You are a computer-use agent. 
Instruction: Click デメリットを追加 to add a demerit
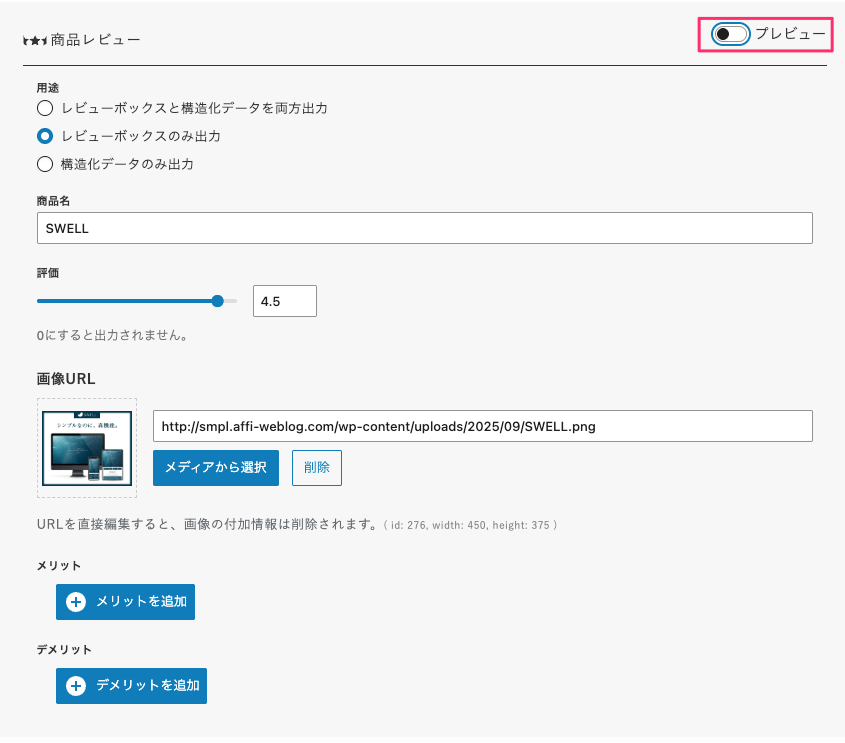(131, 686)
